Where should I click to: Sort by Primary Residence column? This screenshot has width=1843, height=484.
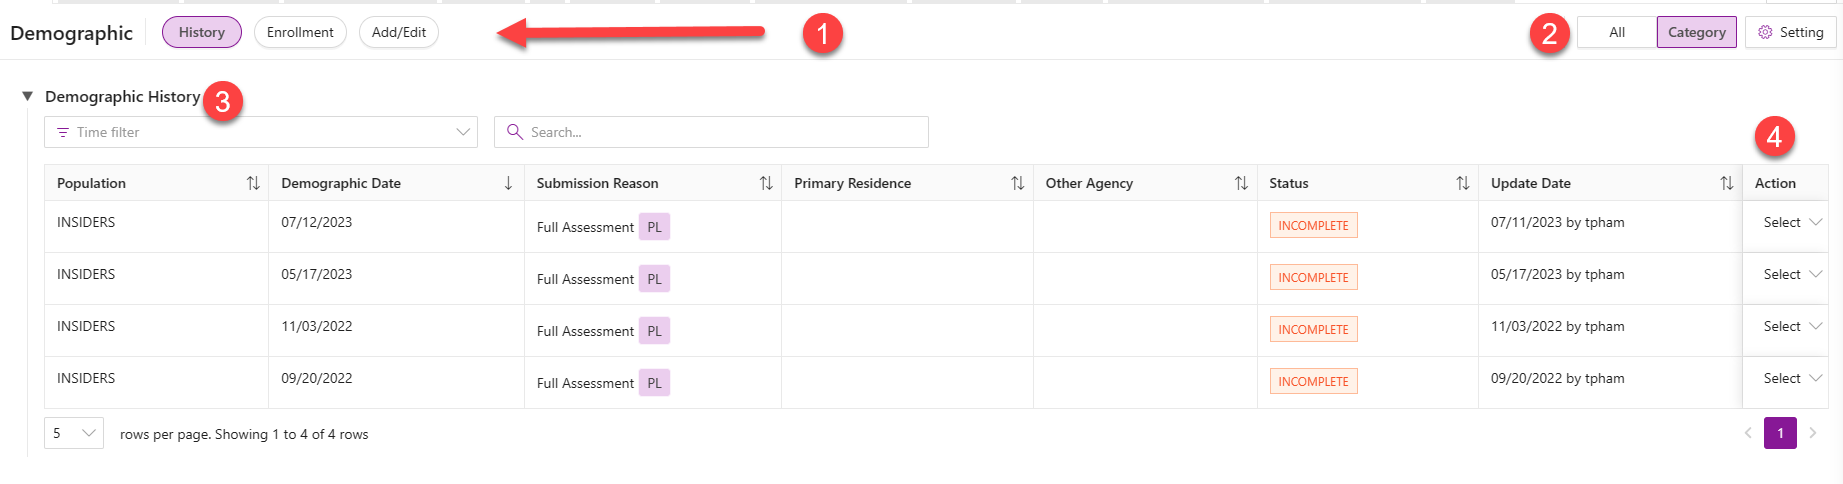pyautogui.click(x=1017, y=183)
